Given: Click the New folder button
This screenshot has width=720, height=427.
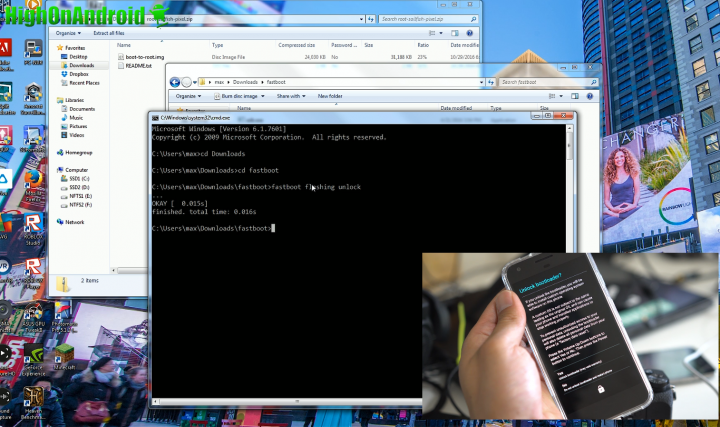Looking at the screenshot, I should tap(330, 96).
